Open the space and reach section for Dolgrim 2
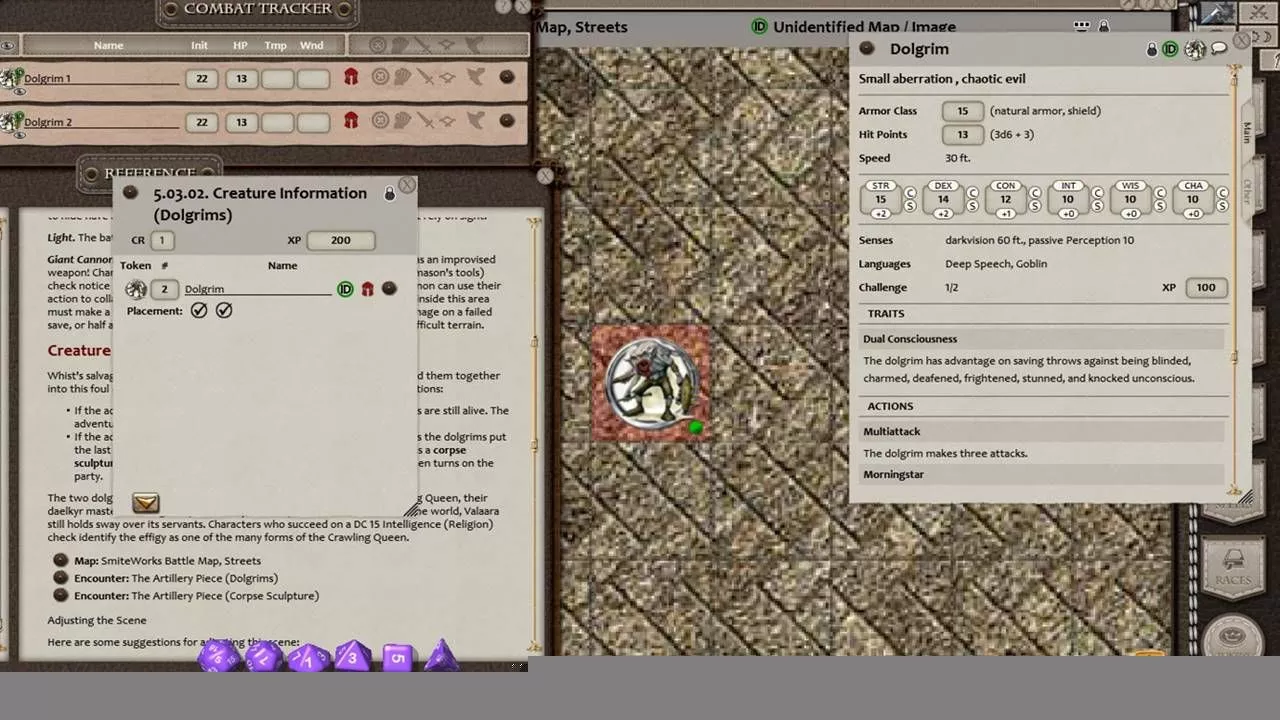The image size is (1280, 720). point(449,121)
